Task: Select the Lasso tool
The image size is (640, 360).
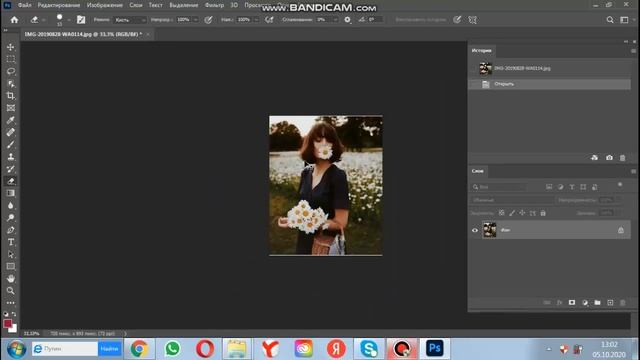Action: tap(11, 71)
